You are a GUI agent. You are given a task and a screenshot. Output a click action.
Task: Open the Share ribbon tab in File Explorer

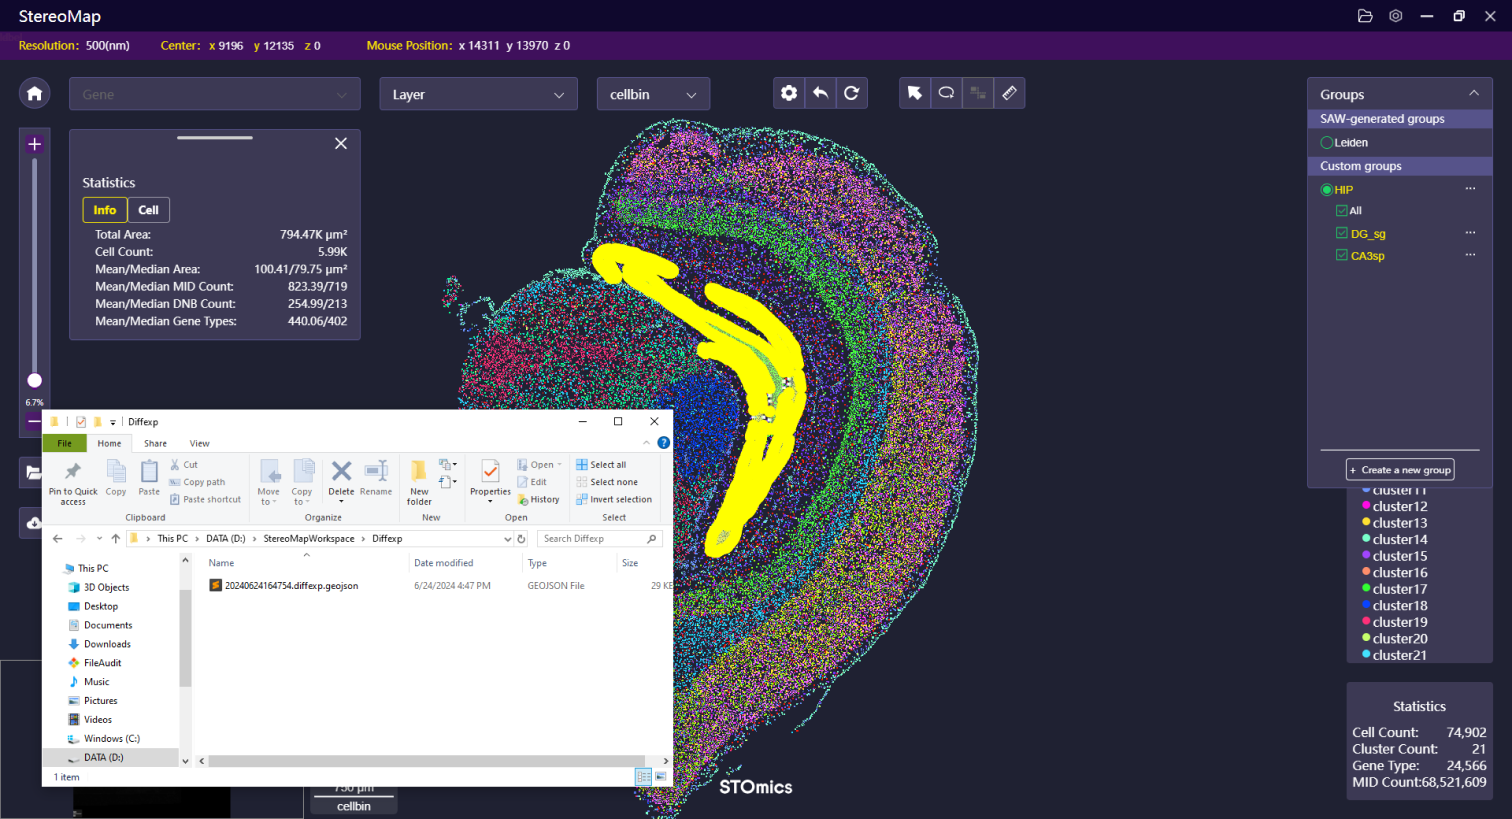(x=155, y=443)
